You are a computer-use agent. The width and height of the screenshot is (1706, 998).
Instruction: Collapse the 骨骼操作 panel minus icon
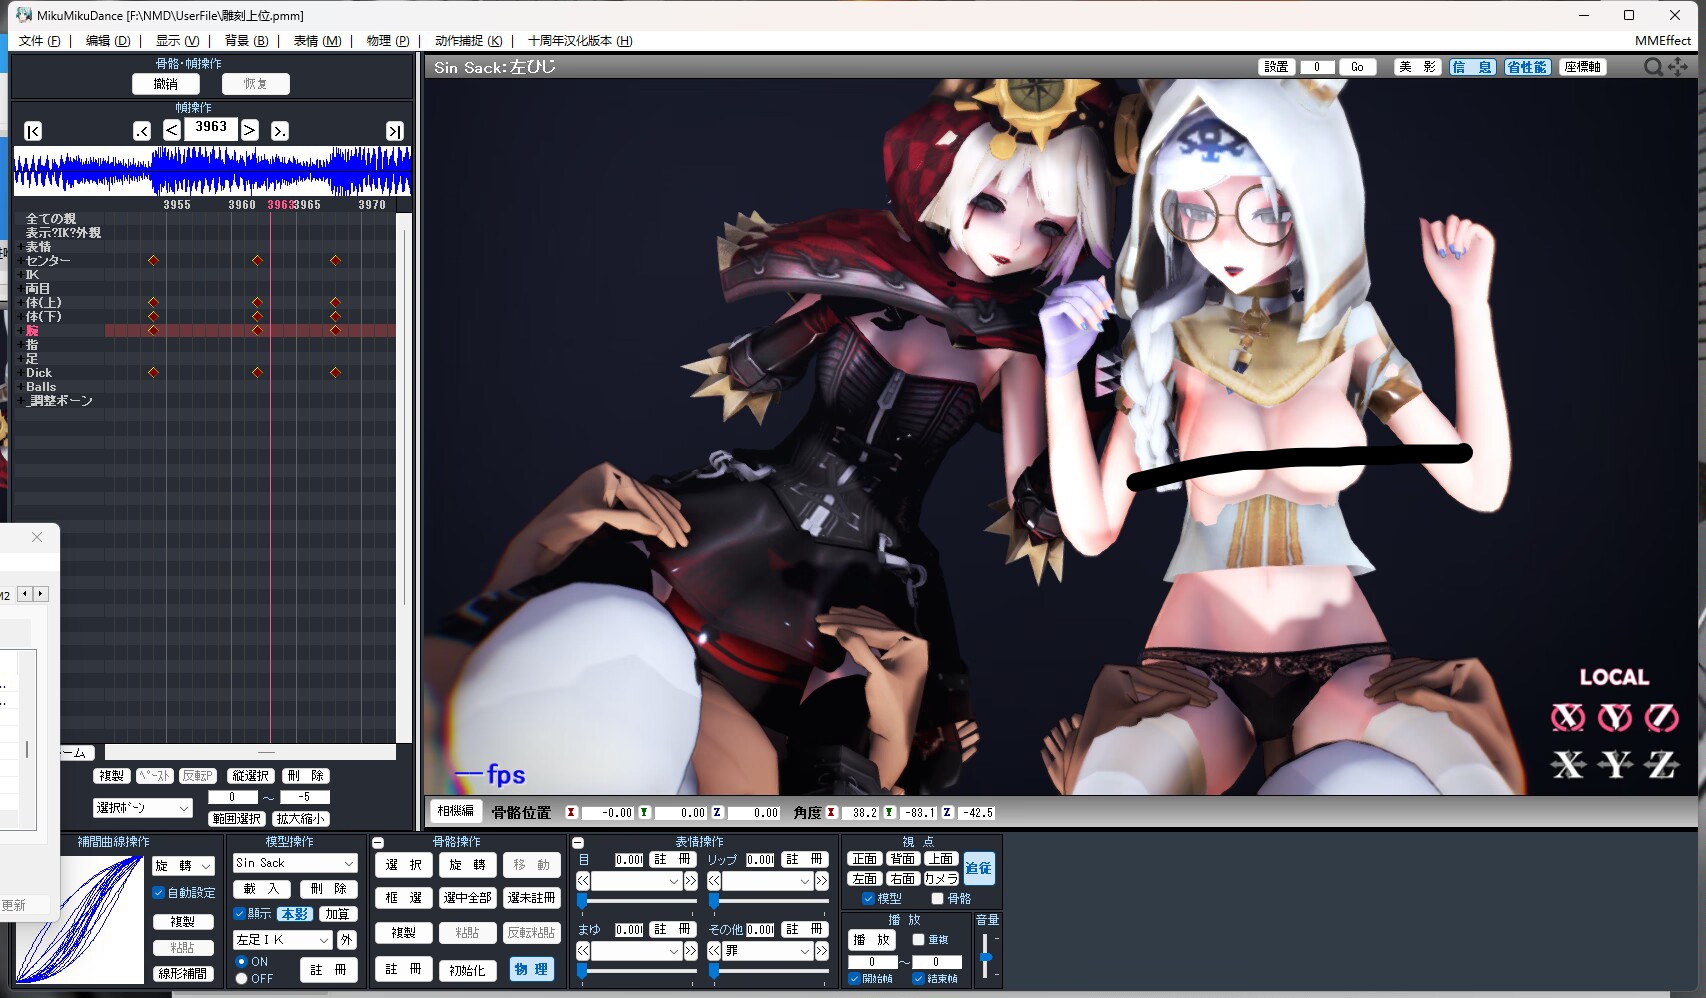(378, 843)
